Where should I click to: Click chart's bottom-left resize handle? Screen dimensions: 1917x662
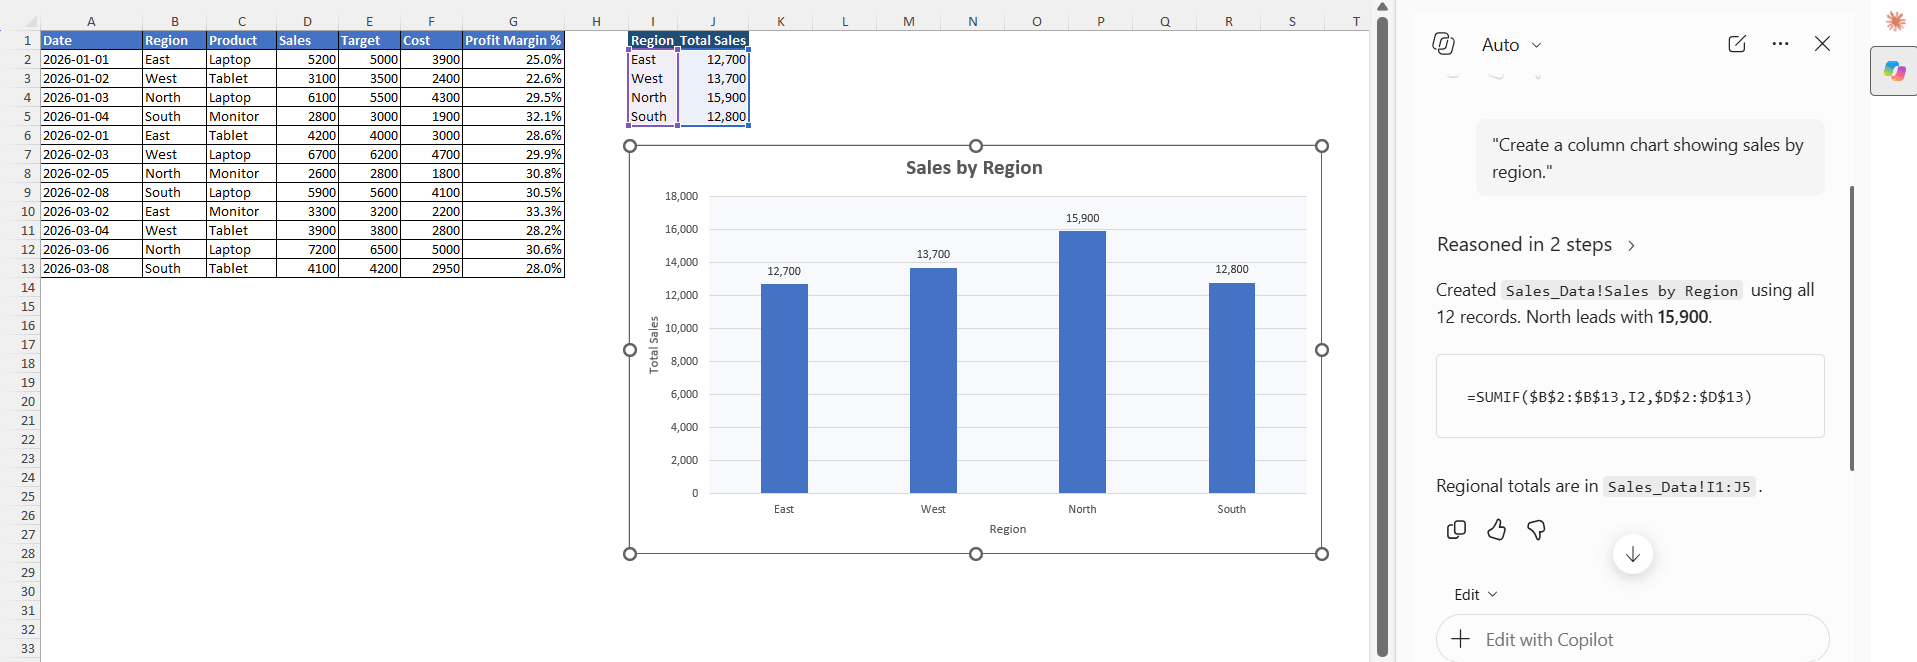(x=630, y=553)
